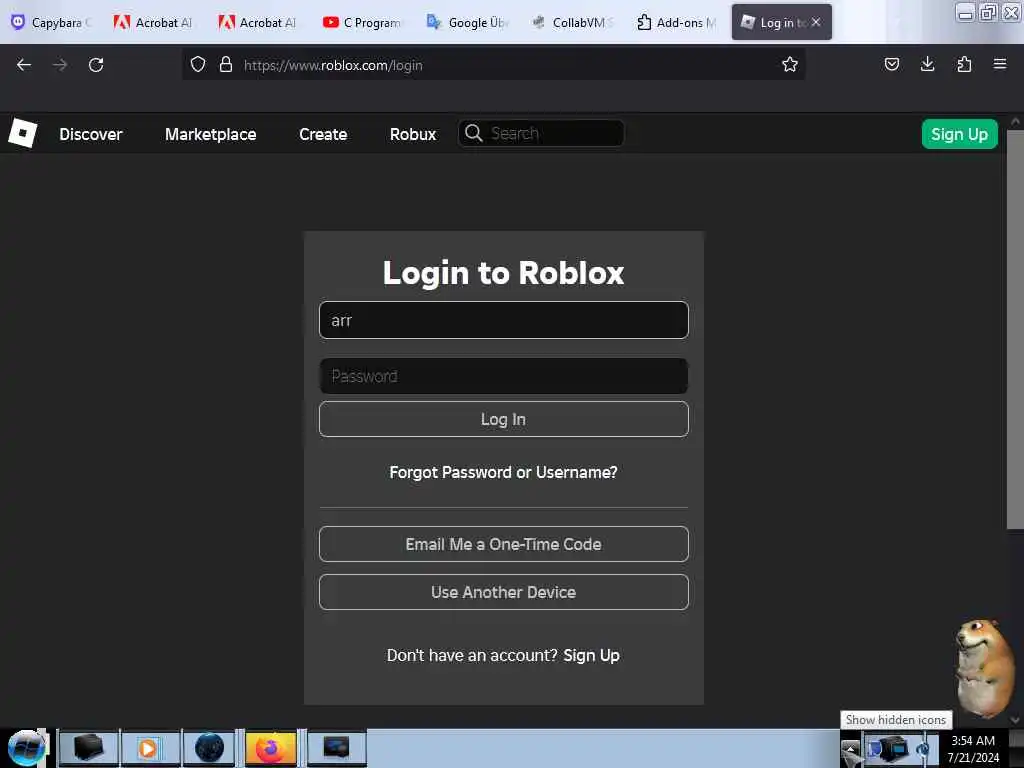The width and height of the screenshot is (1024, 768).
Task: Click the Log In button
Action: coord(504,419)
